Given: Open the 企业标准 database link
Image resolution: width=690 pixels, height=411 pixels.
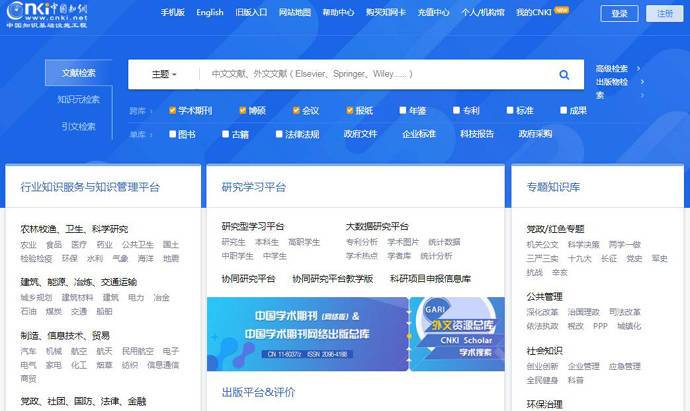Looking at the screenshot, I should [419, 134].
